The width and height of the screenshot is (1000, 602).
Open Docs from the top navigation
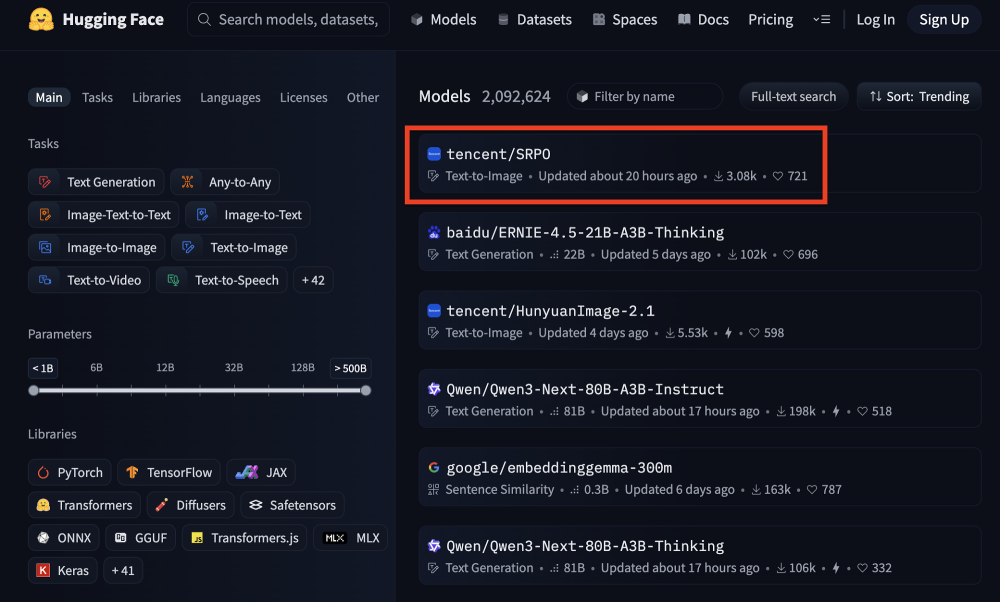702,20
